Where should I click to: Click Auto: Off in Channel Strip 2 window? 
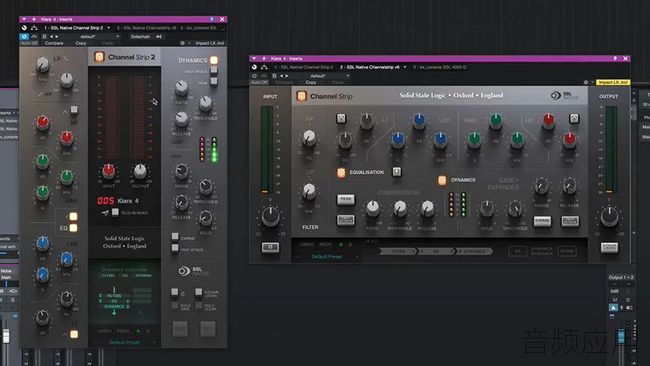(x=29, y=43)
